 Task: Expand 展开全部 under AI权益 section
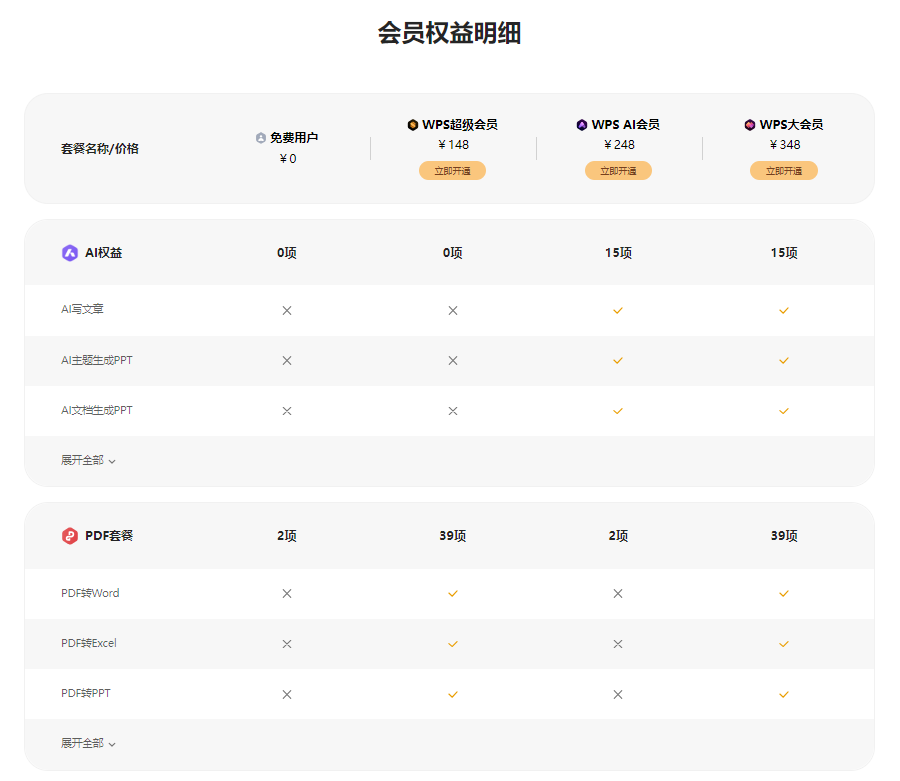tap(88, 460)
